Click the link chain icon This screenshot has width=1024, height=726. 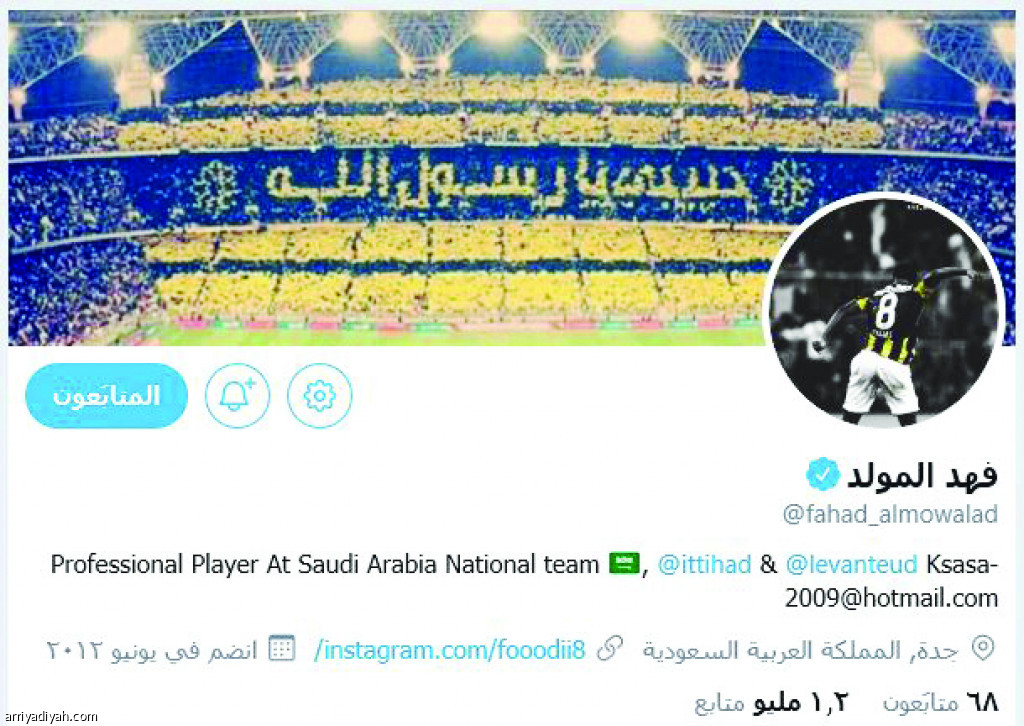609,649
